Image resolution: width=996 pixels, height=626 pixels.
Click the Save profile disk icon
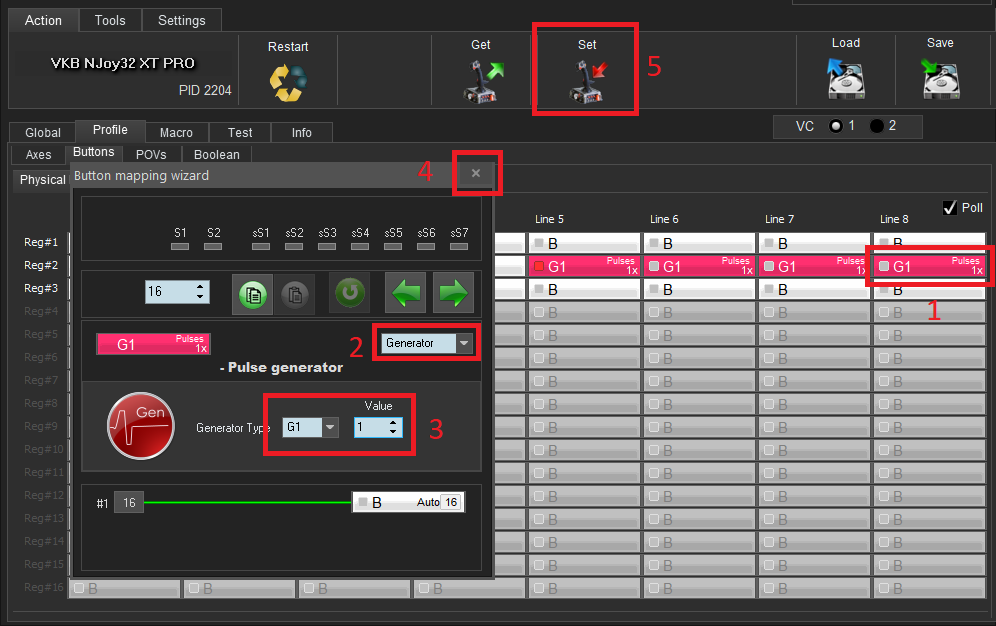point(939,80)
